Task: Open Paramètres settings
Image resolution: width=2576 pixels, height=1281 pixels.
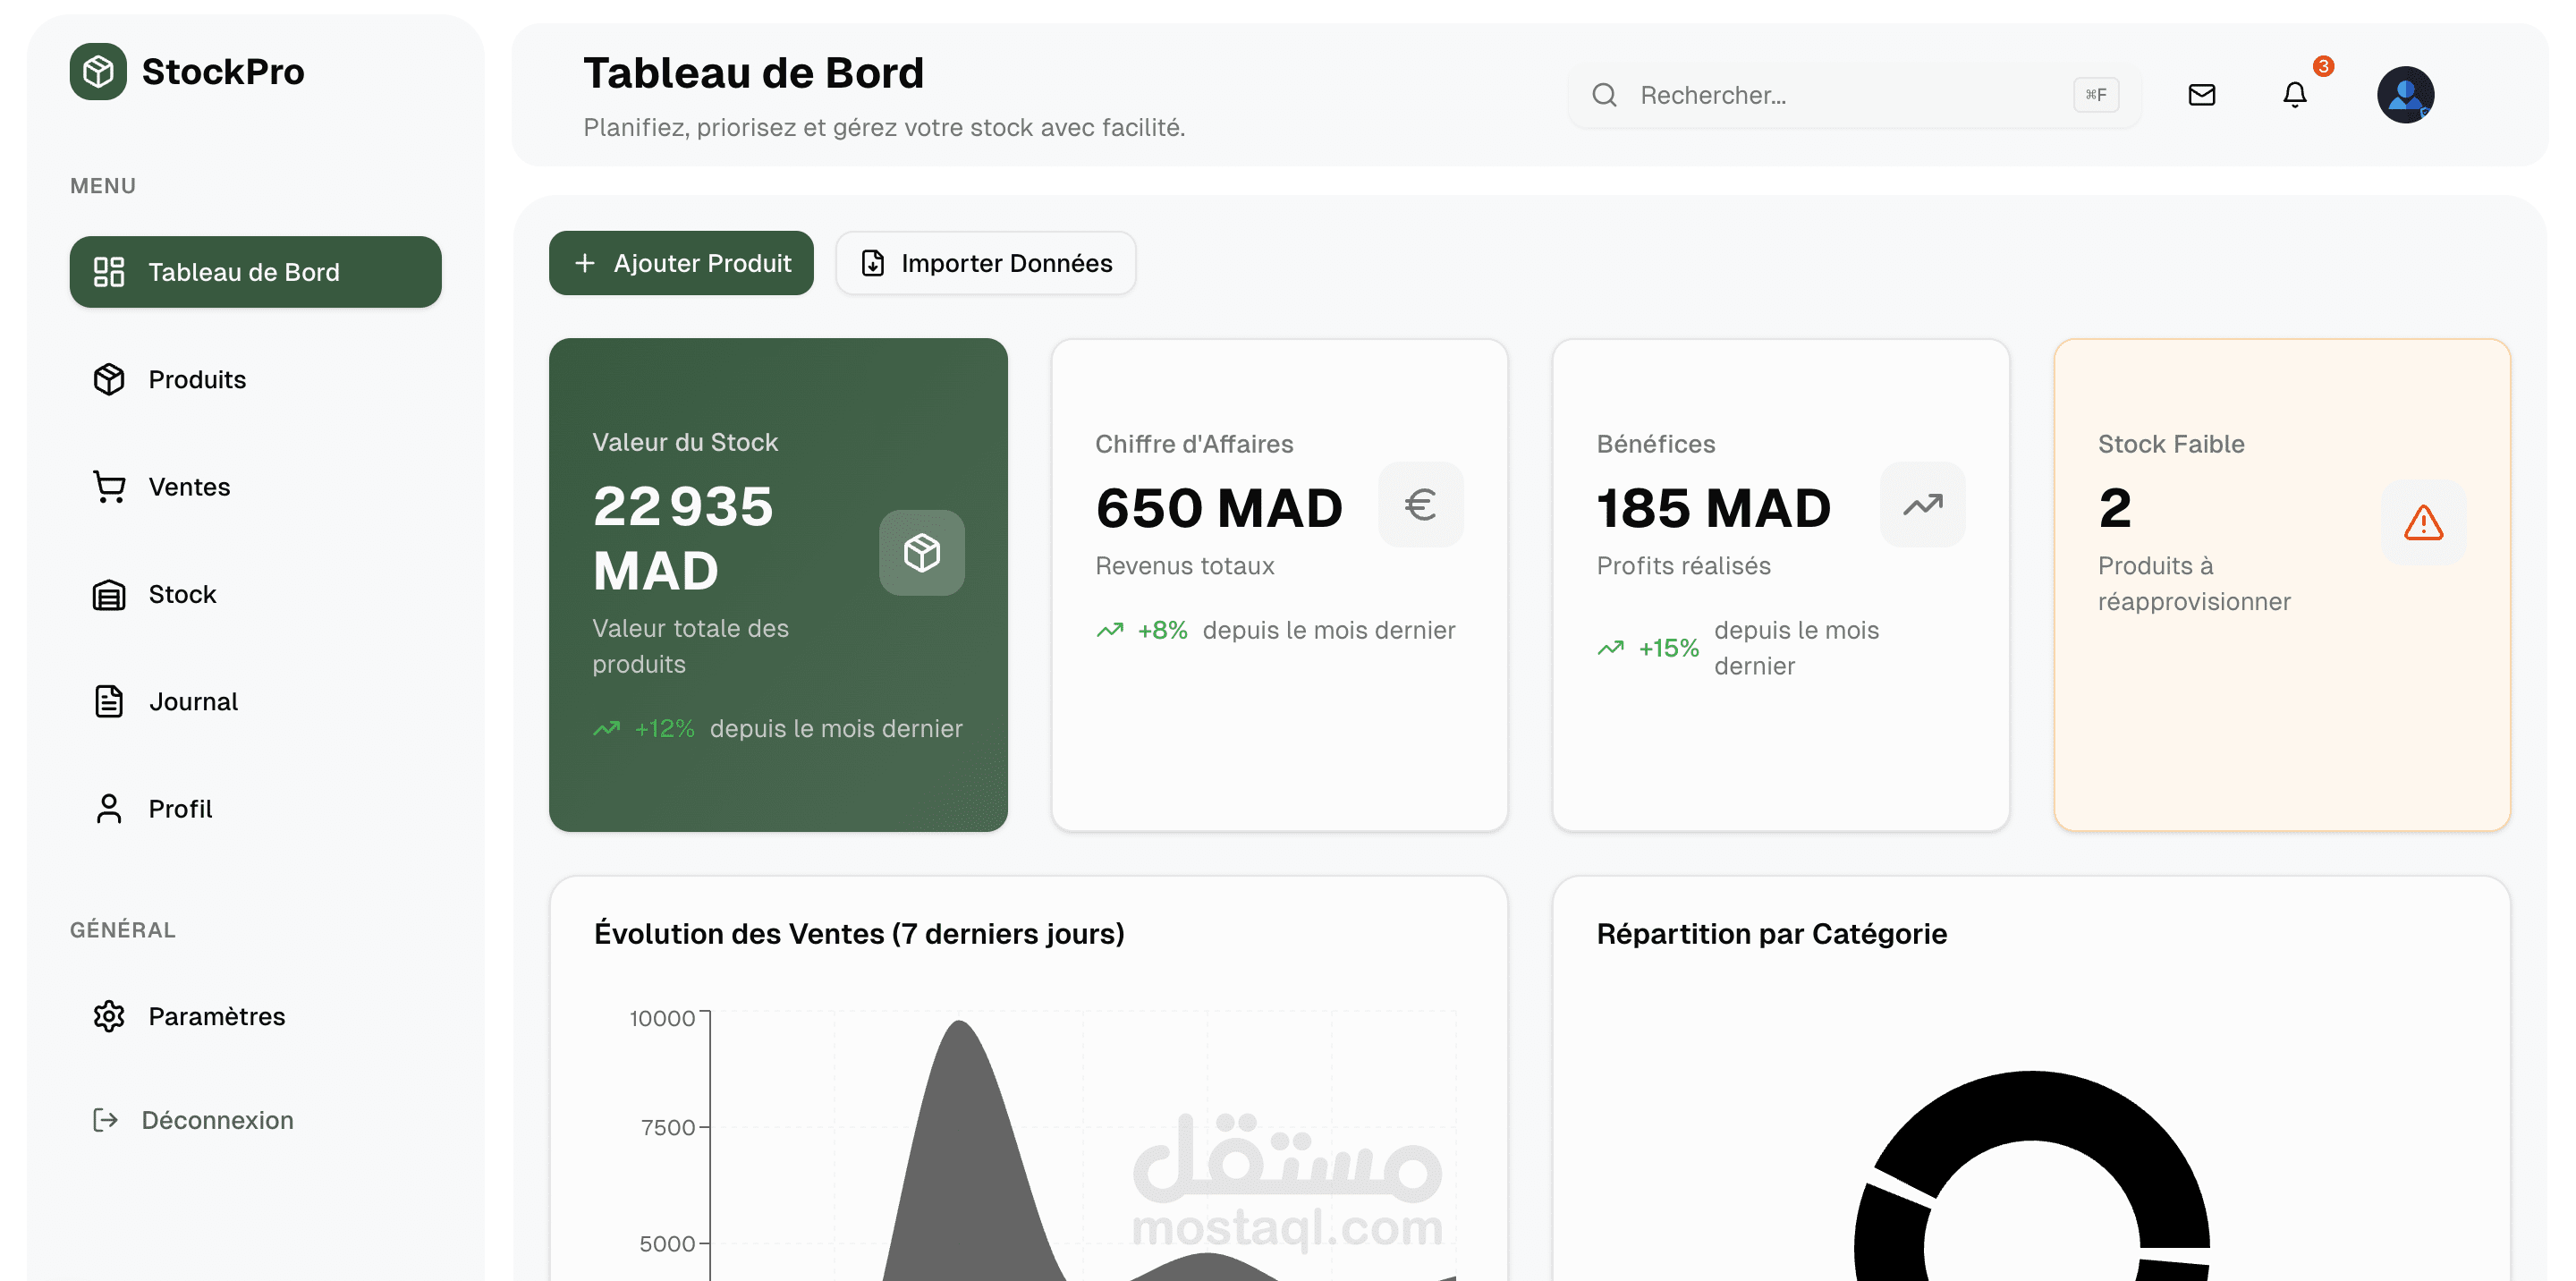Action: click(x=255, y=1016)
